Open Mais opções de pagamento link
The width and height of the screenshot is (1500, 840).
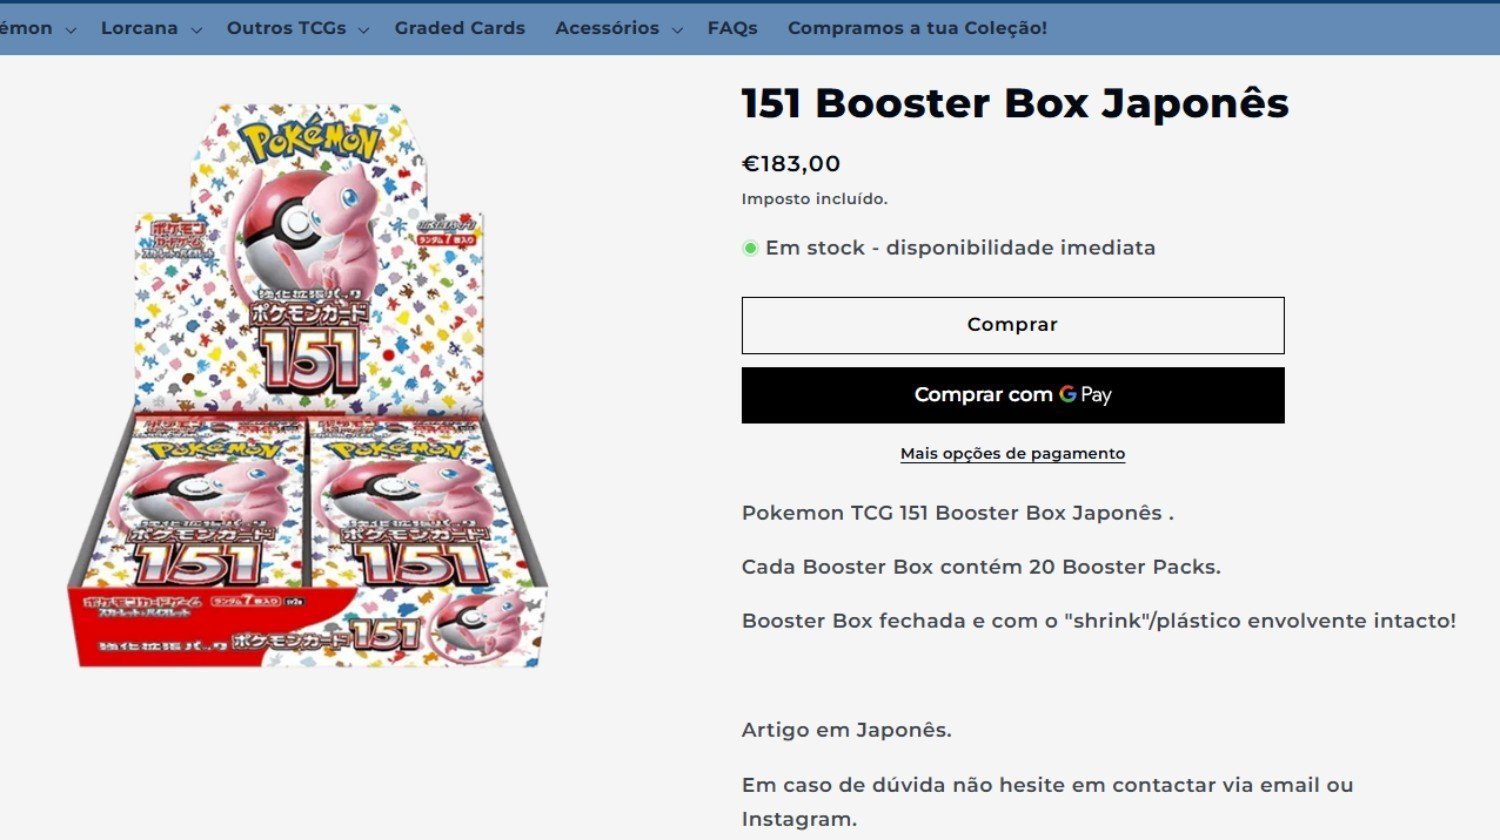1013,453
